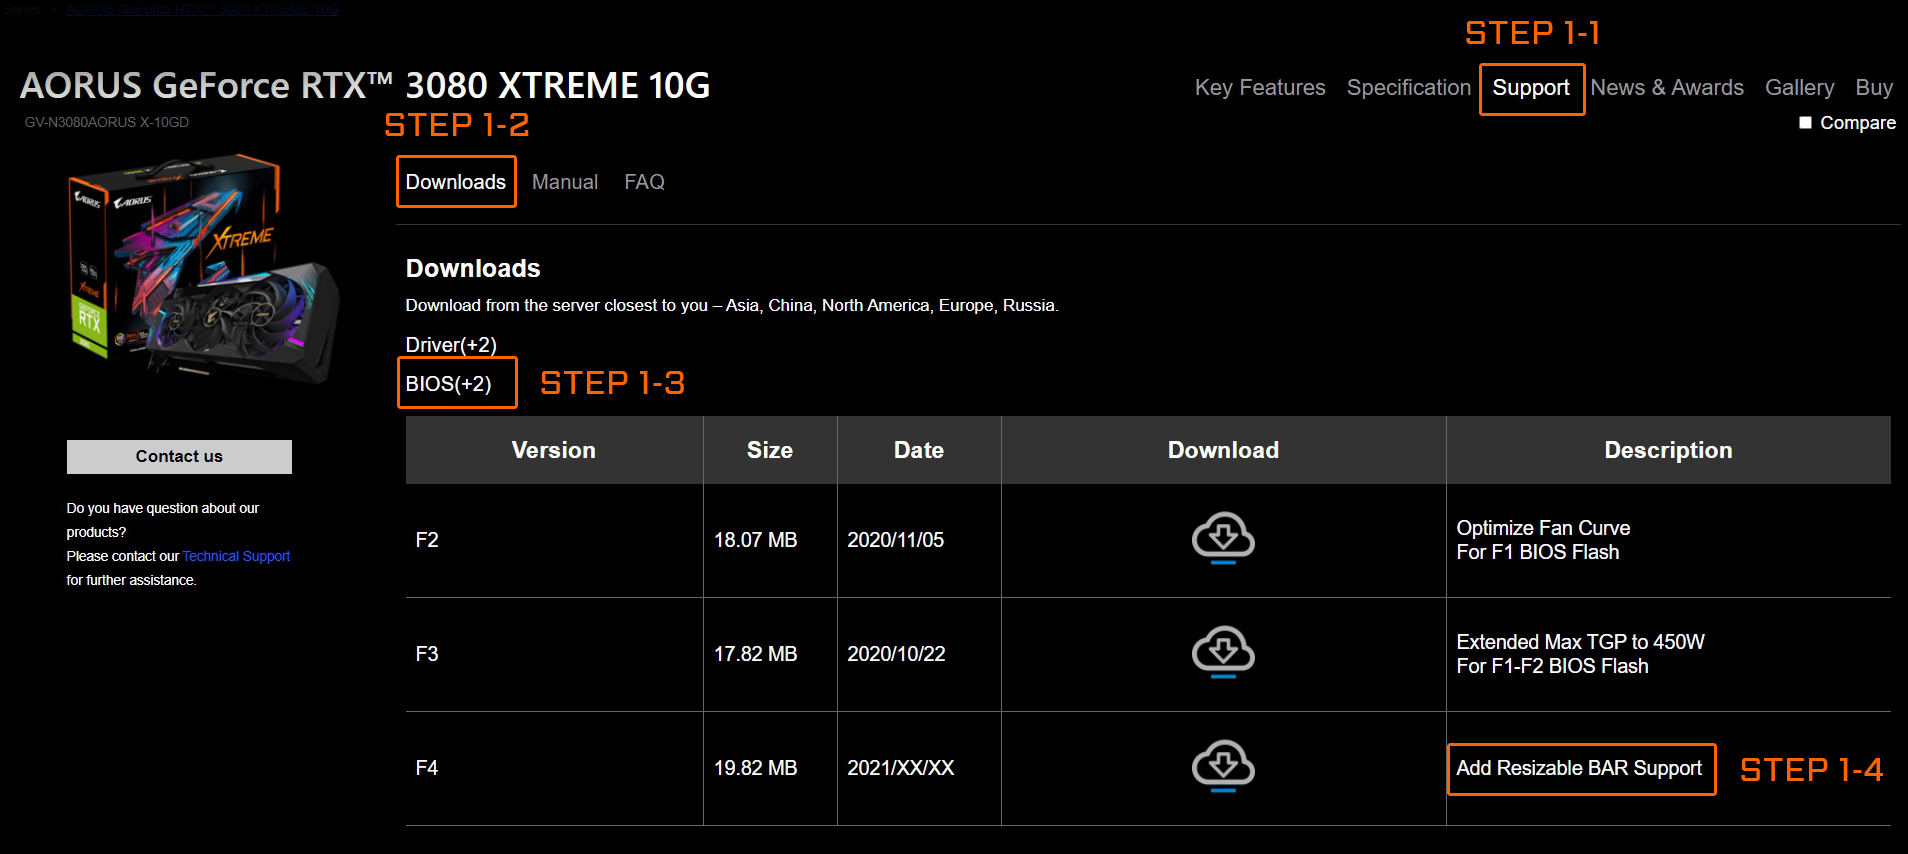Viewport: 1908px width, 854px height.
Task: Click the breadcrumb AORUS GeForce RTX link
Action: (203, 10)
